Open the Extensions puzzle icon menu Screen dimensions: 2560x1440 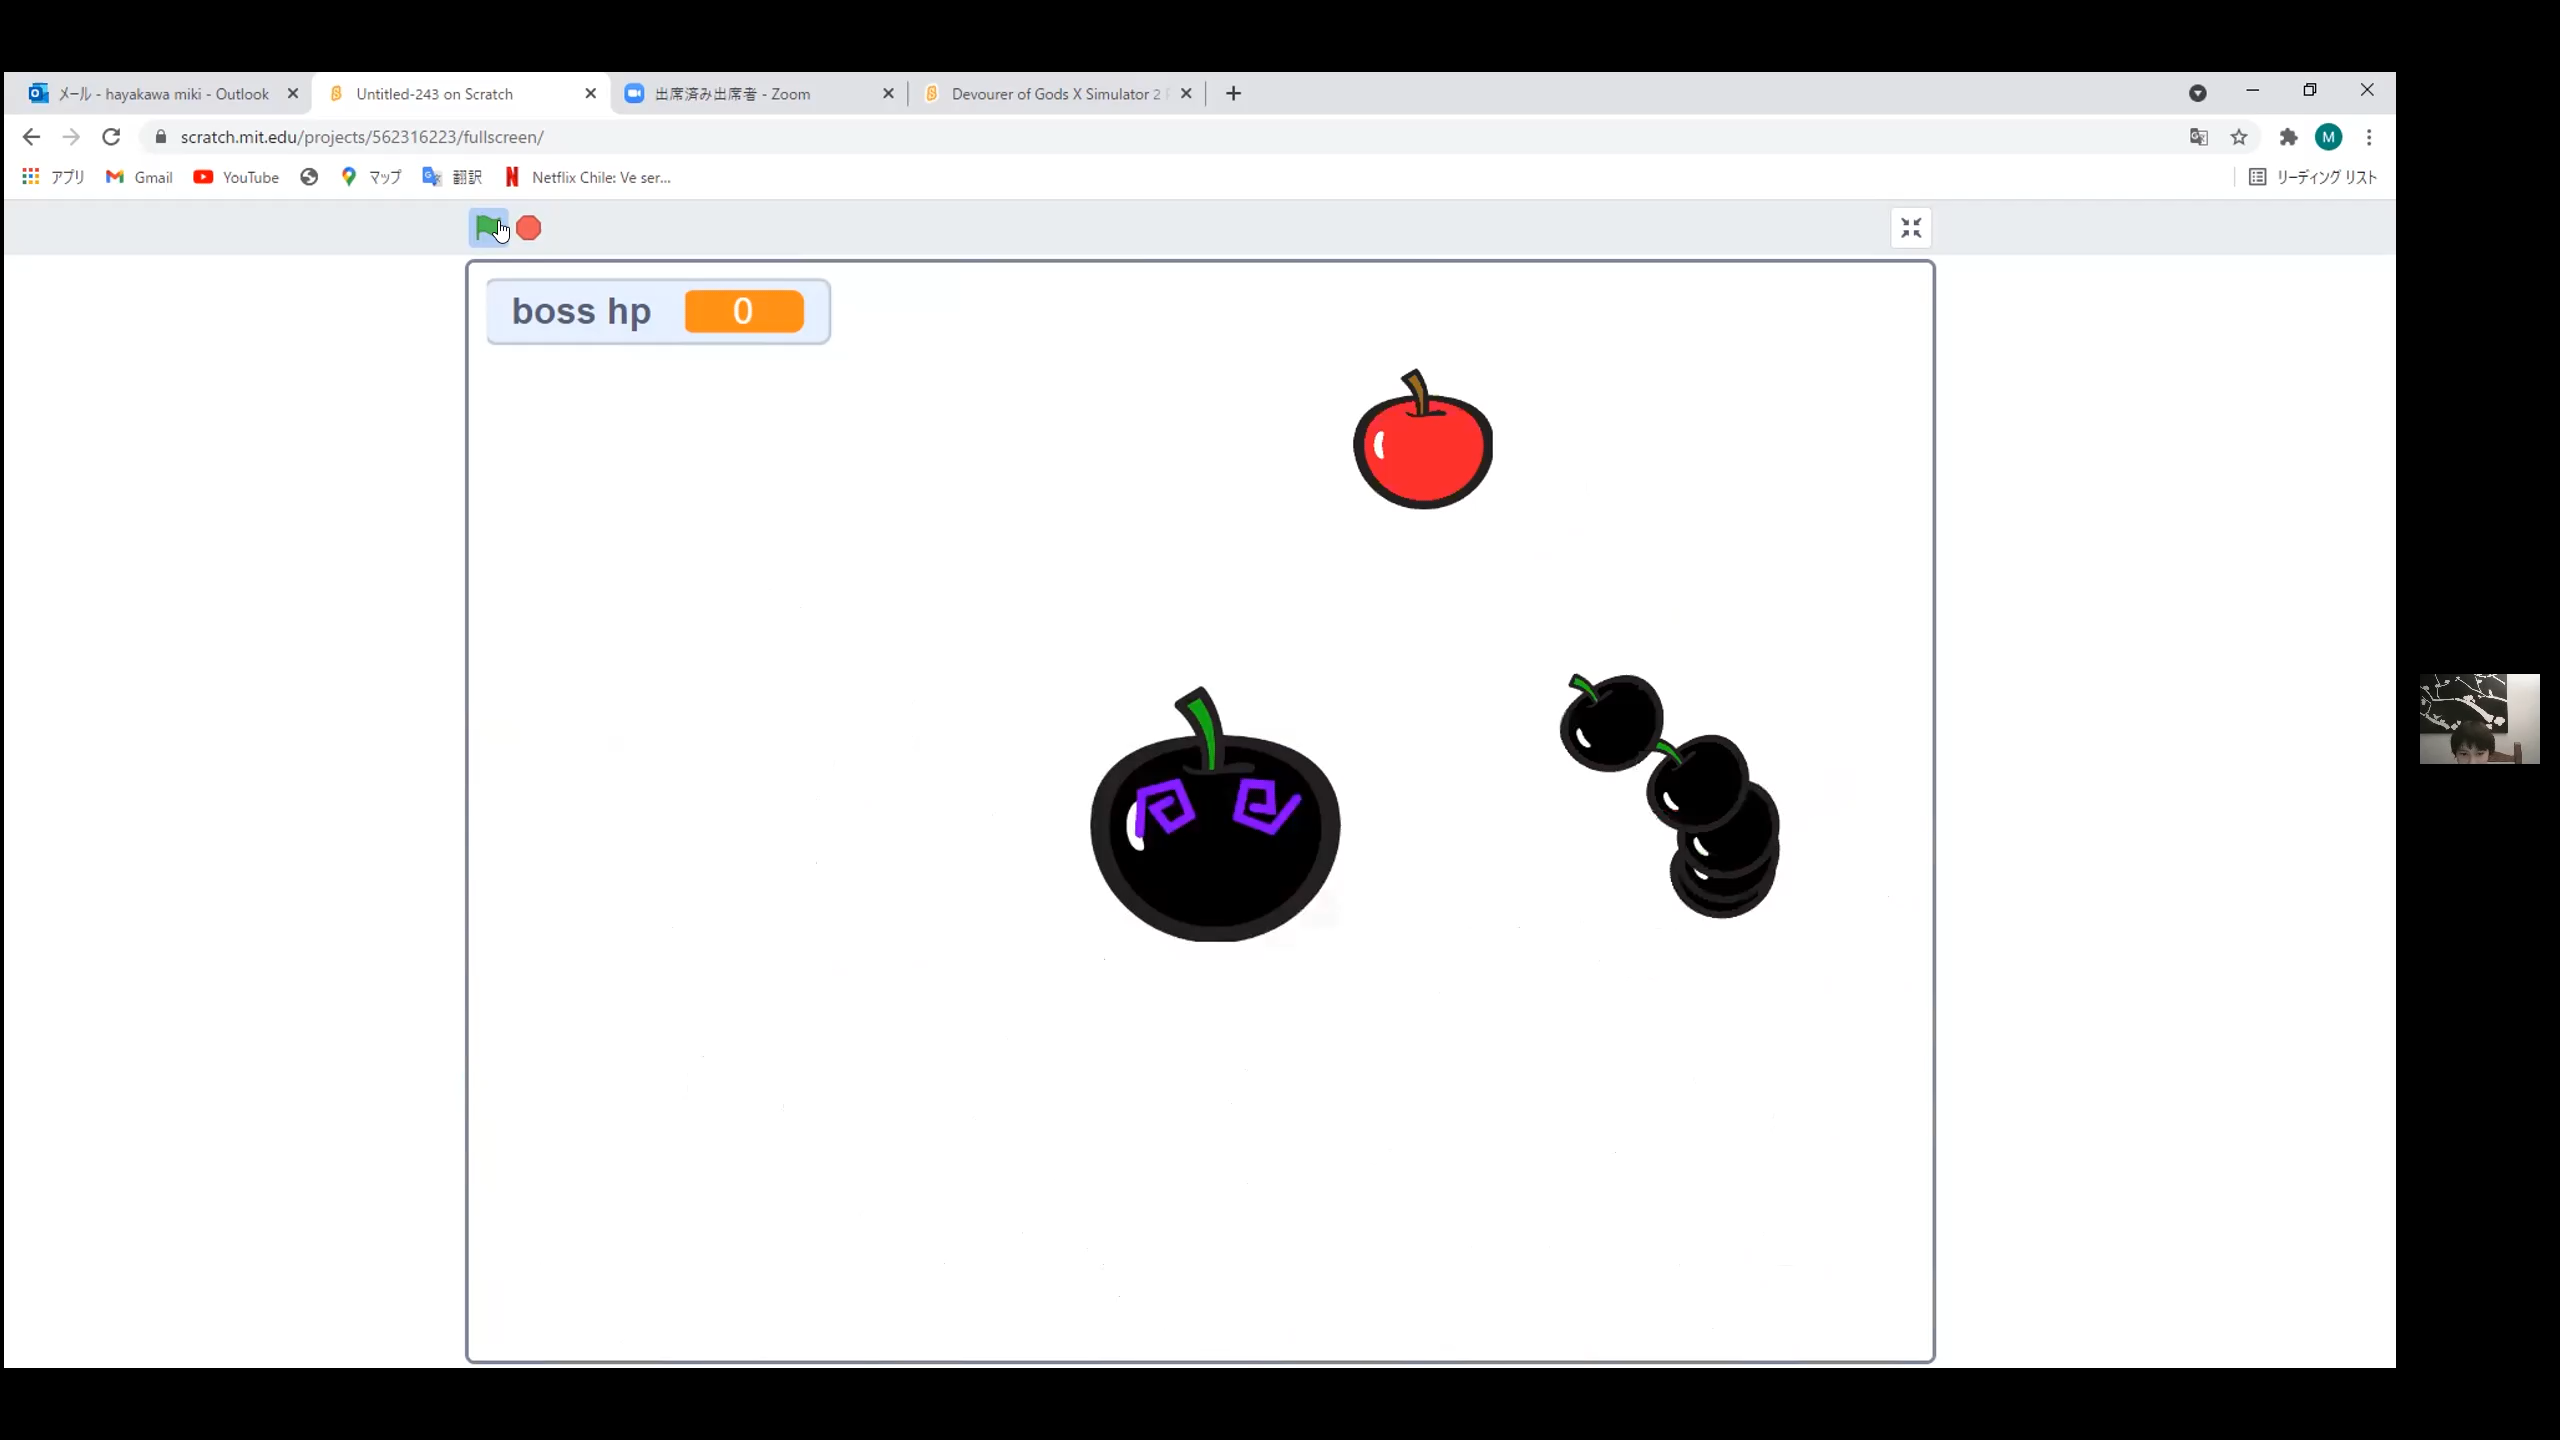[x=2288, y=137]
